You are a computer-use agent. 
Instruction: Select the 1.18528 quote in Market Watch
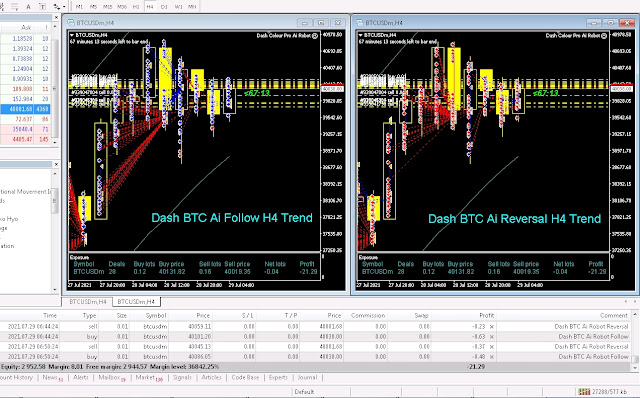pyautogui.click(x=22, y=38)
